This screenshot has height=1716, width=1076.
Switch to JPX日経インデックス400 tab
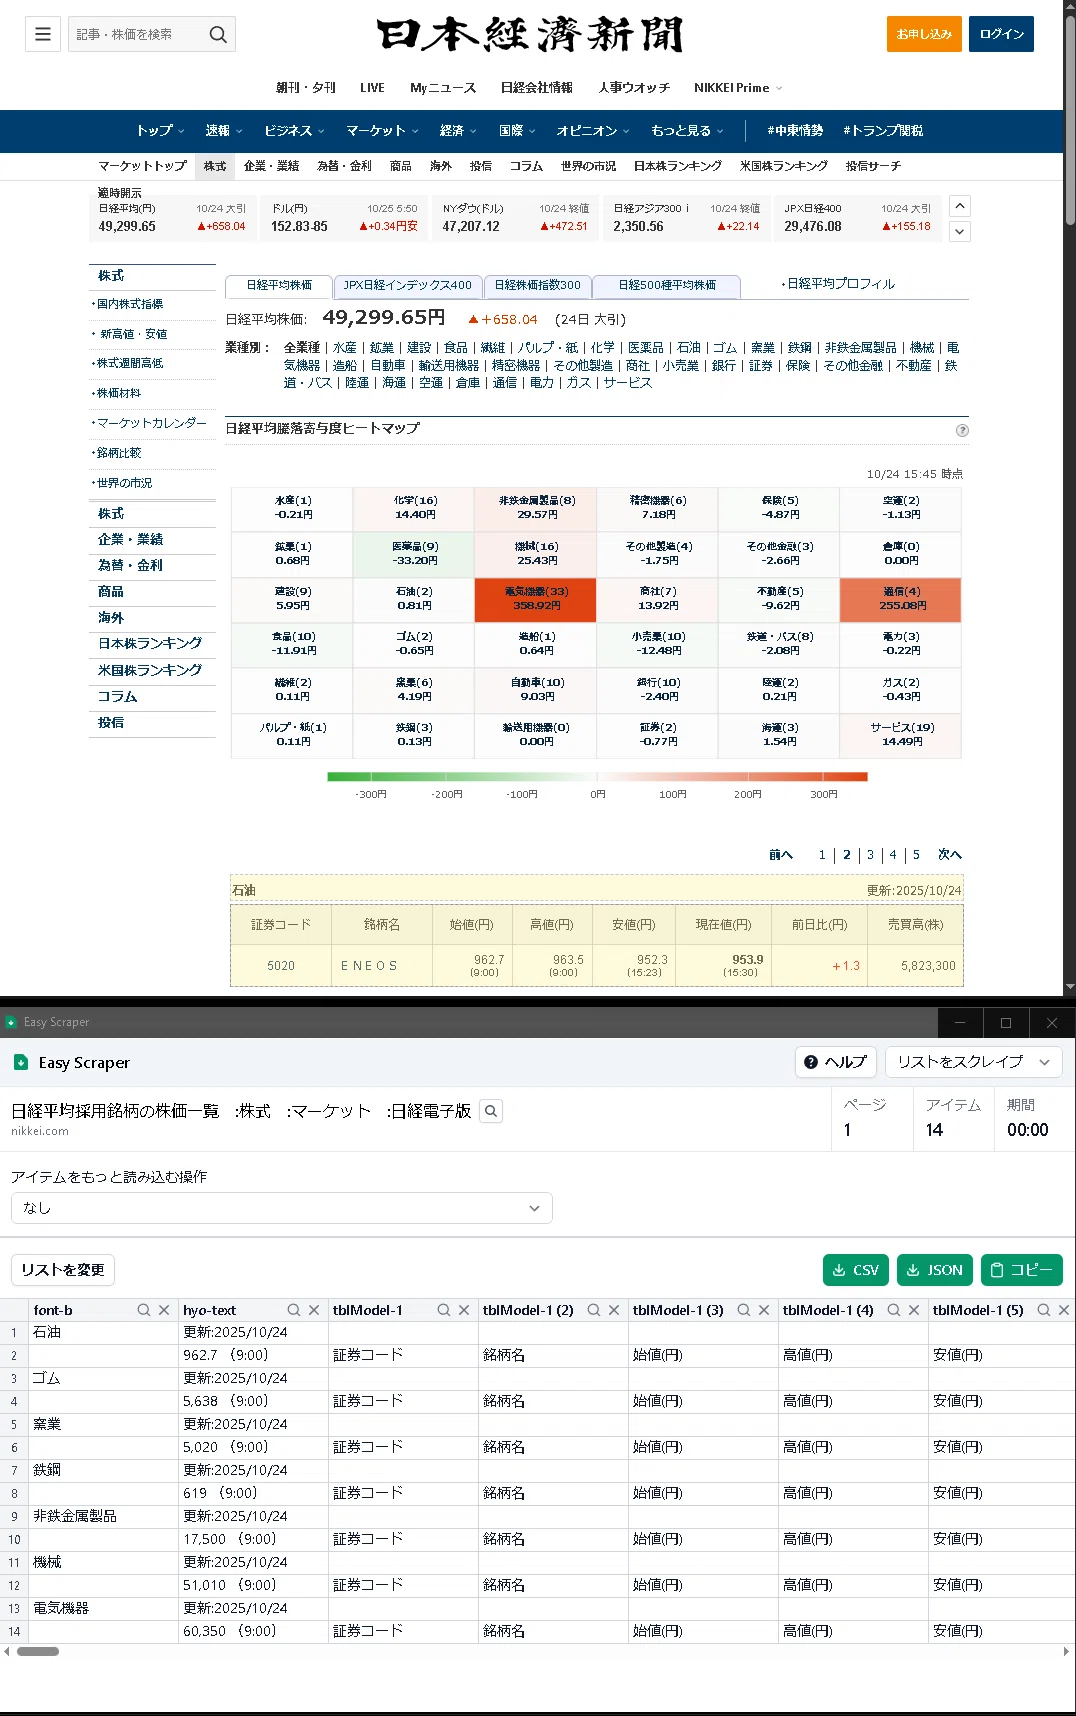(408, 286)
